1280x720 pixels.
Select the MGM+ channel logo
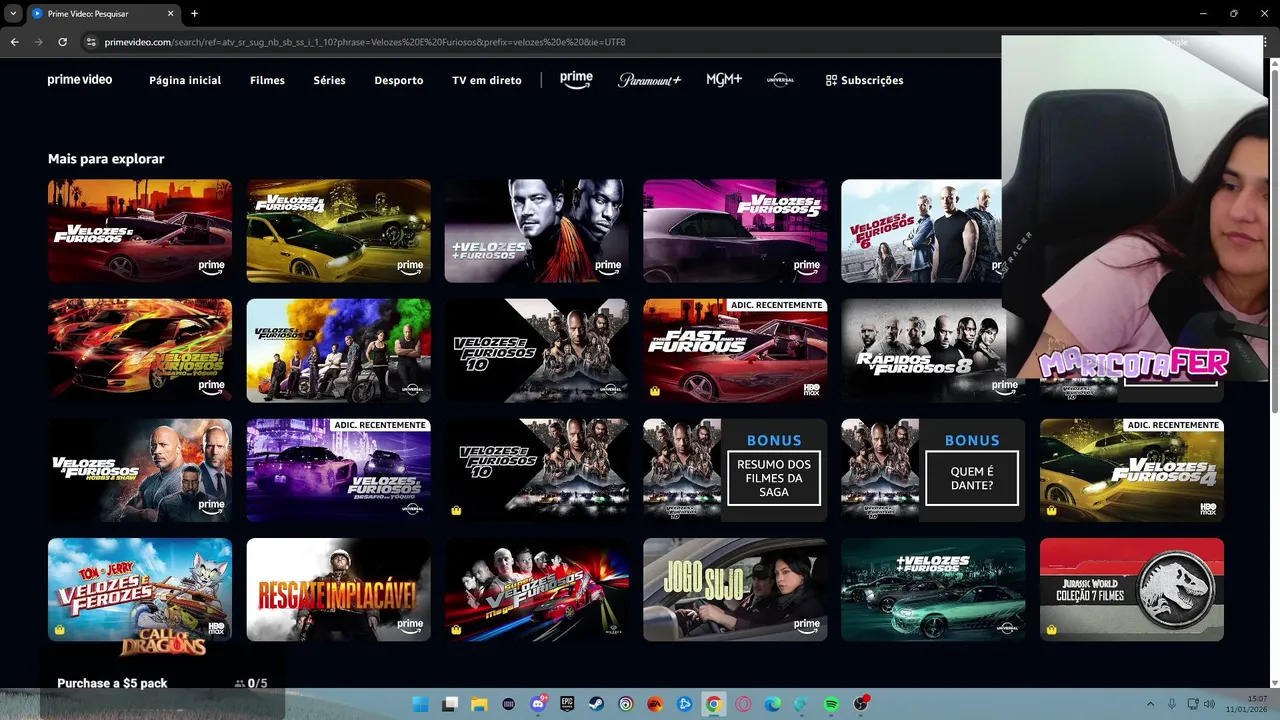tap(724, 80)
